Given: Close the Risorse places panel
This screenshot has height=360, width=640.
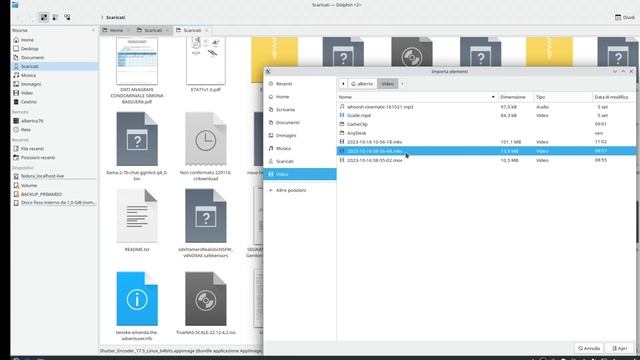Looking at the screenshot, I should (x=93, y=30).
